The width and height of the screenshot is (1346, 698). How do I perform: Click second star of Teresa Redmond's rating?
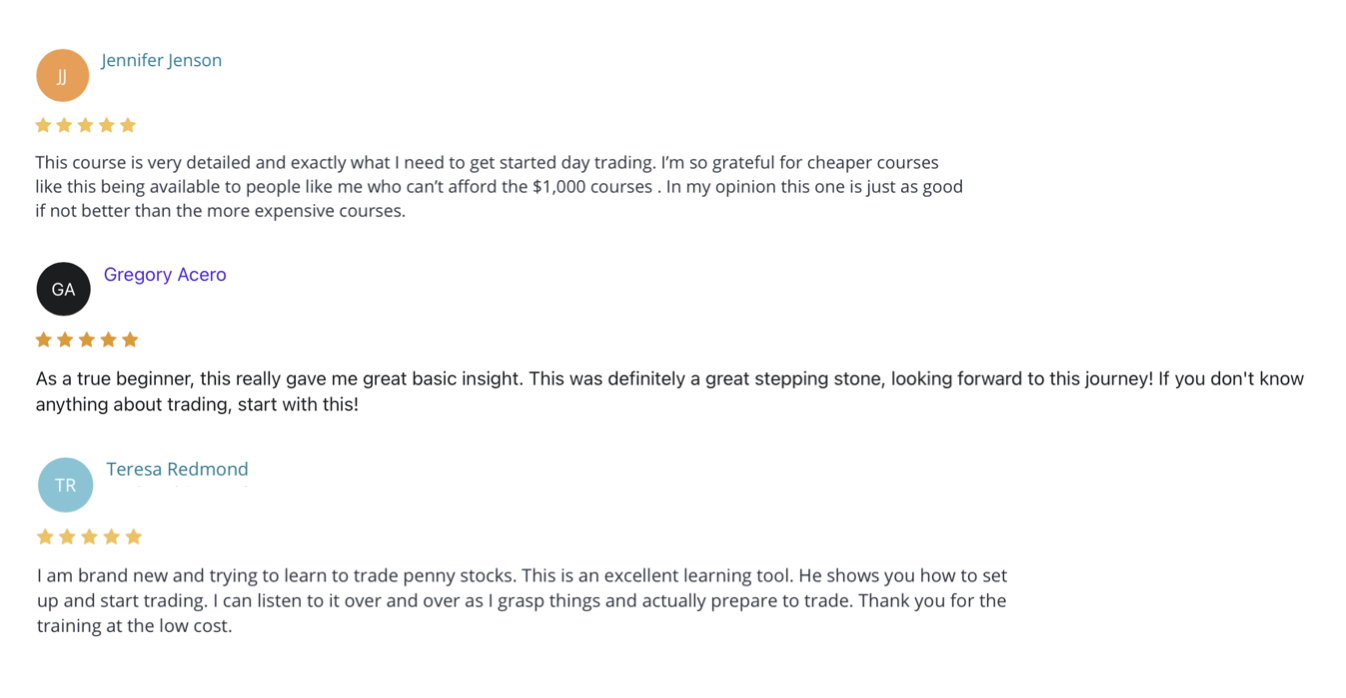click(67, 537)
